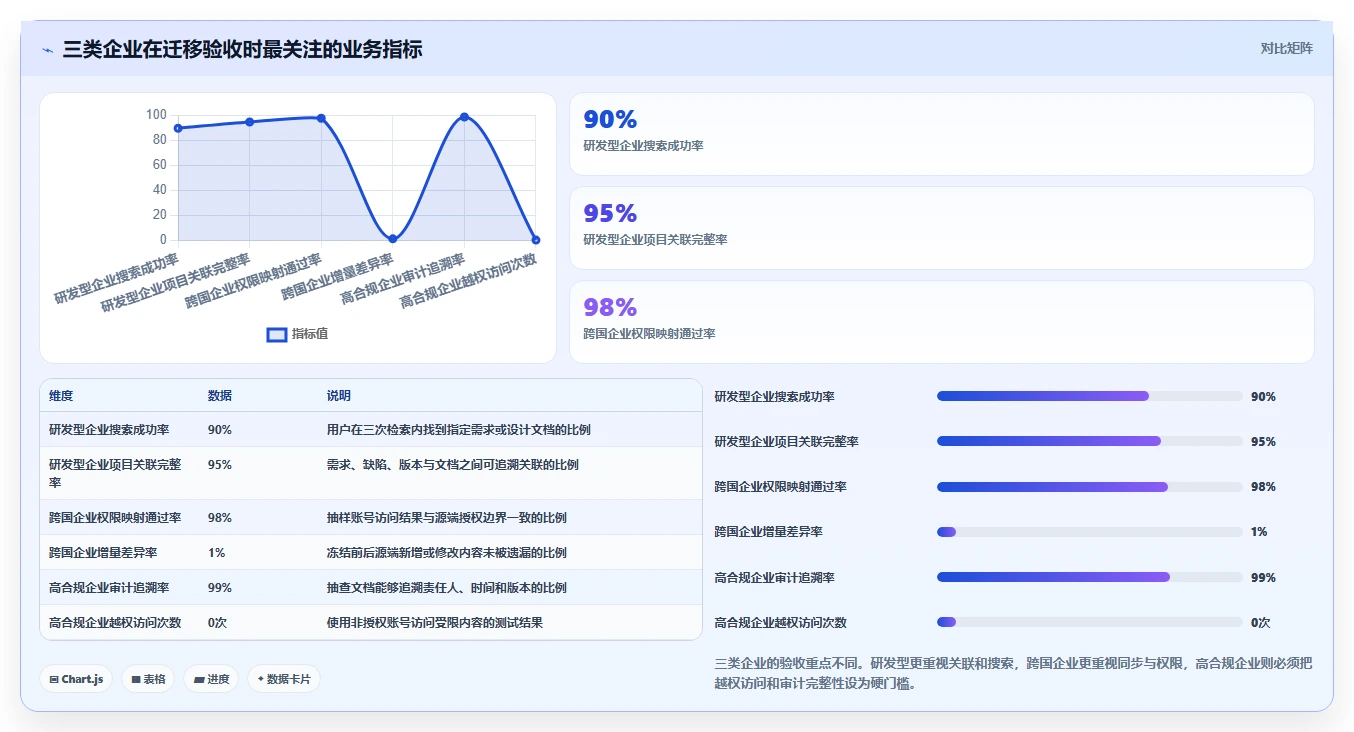1354x732 pixels.
Task: Select the 进度 tag chip
Action: 211,679
